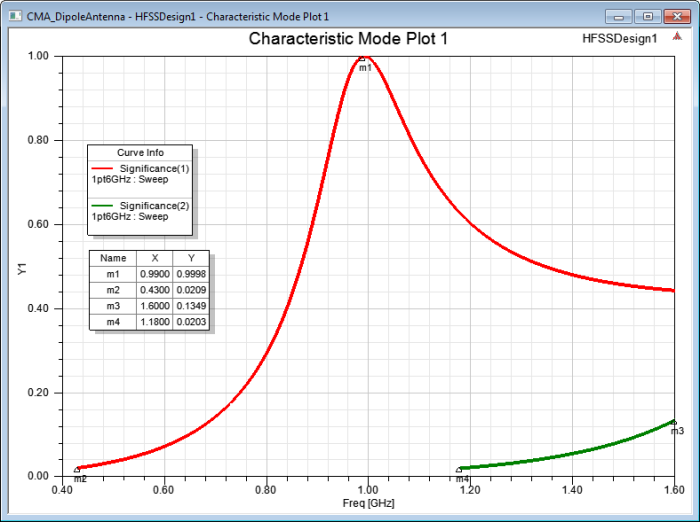Maximize the Characteristic Mode Plot window
700x522 pixels.
pos(647,16)
